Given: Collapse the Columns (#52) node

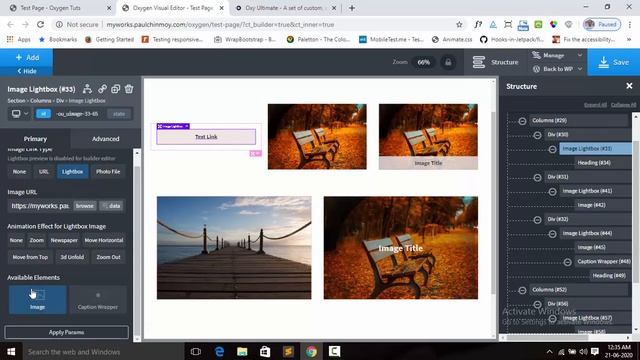Looking at the screenshot, I should coord(522,290).
